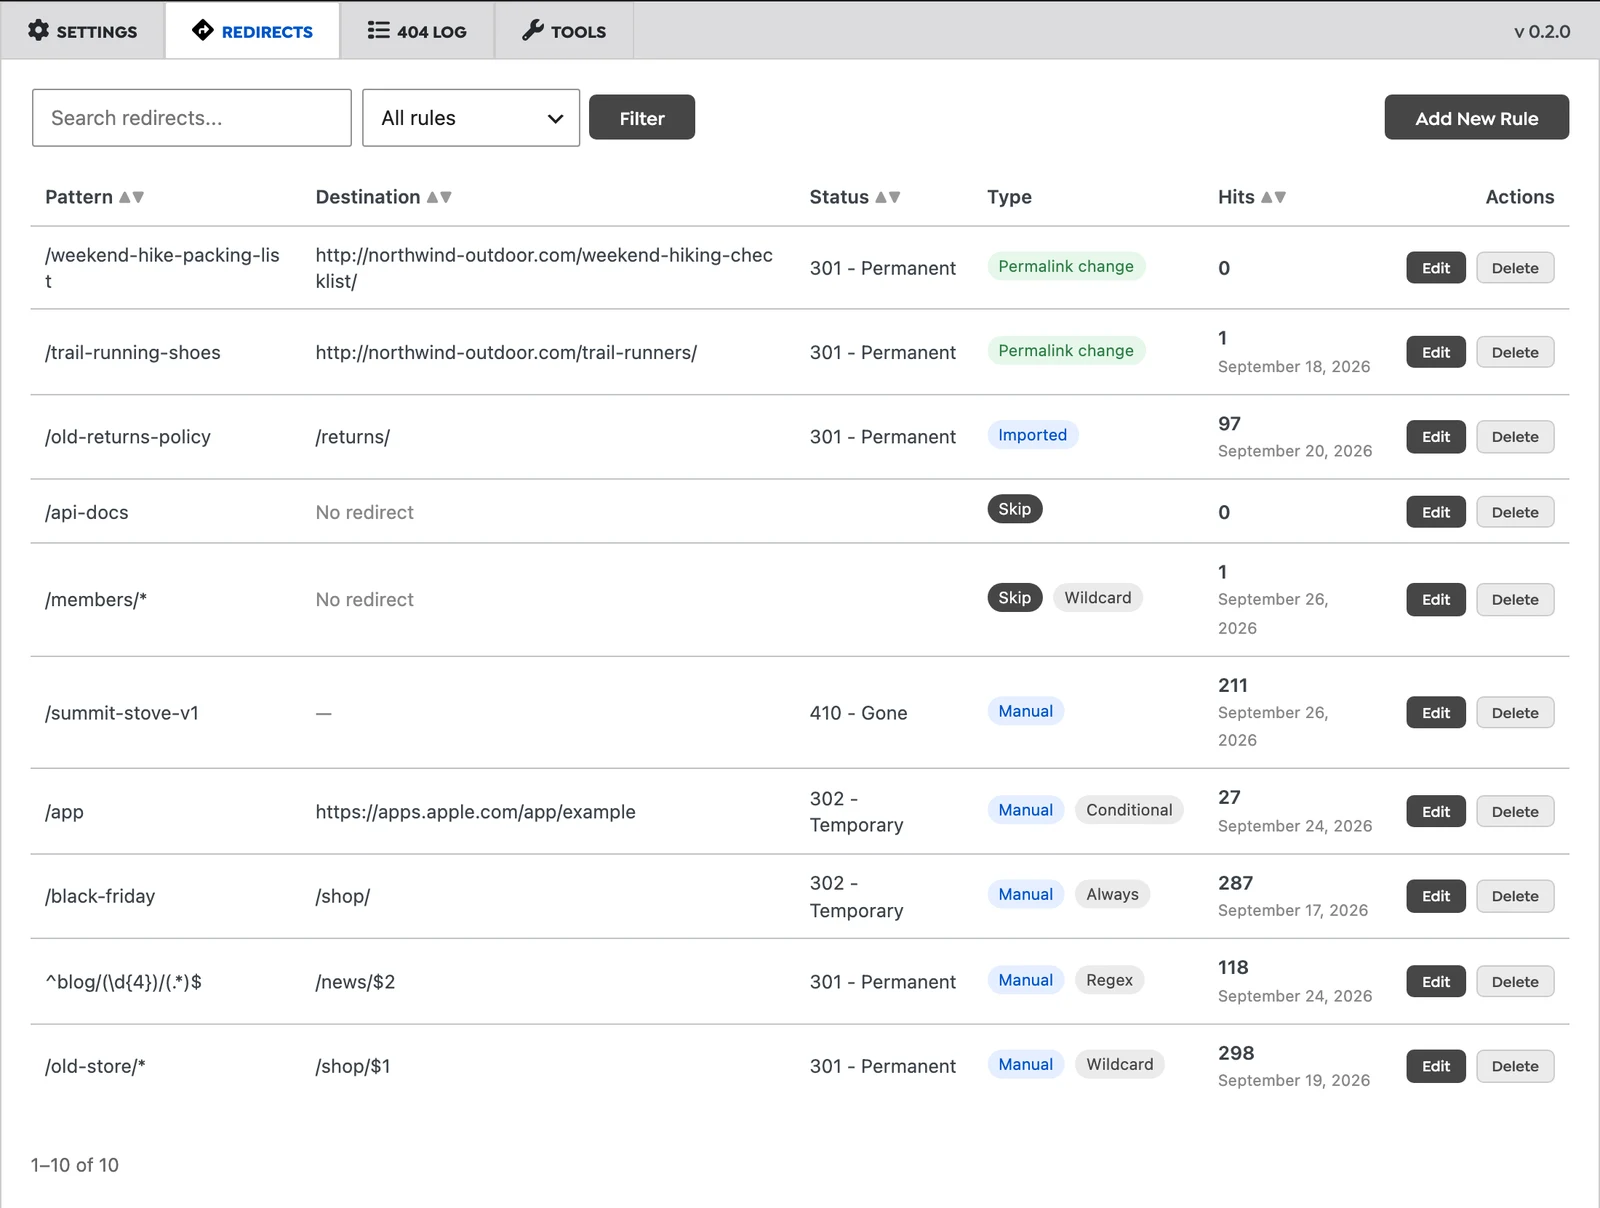This screenshot has width=1600, height=1208.
Task: Click the Imported type badge
Action: pos(1033,435)
